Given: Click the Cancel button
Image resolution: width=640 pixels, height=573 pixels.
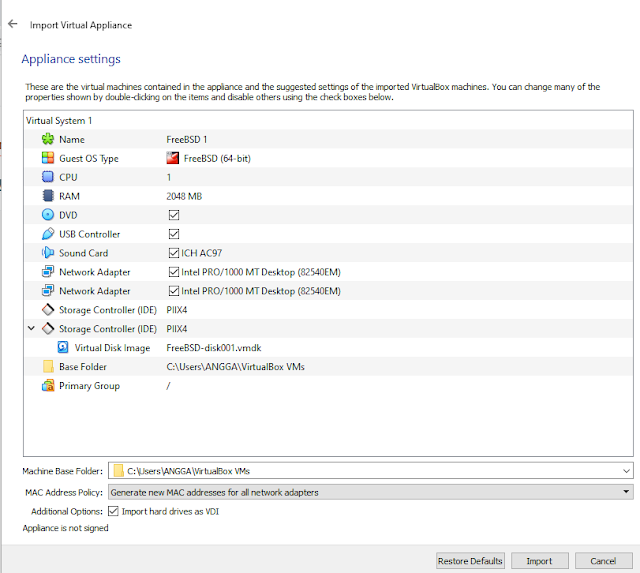Looking at the screenshot, I should pos(603,561).
